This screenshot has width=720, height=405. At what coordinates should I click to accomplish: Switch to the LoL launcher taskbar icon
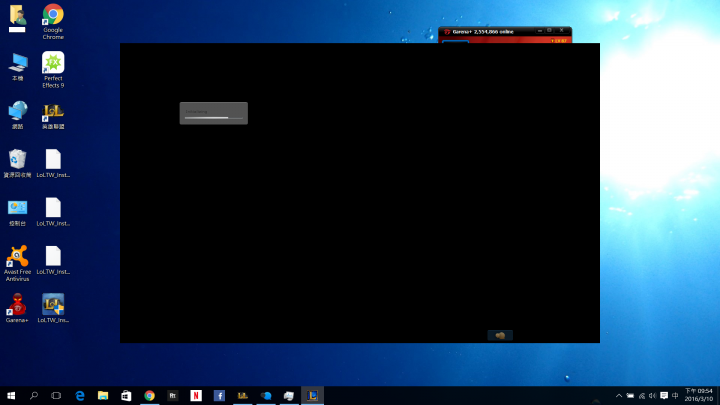pyautogui.click(x=242, y=395)
